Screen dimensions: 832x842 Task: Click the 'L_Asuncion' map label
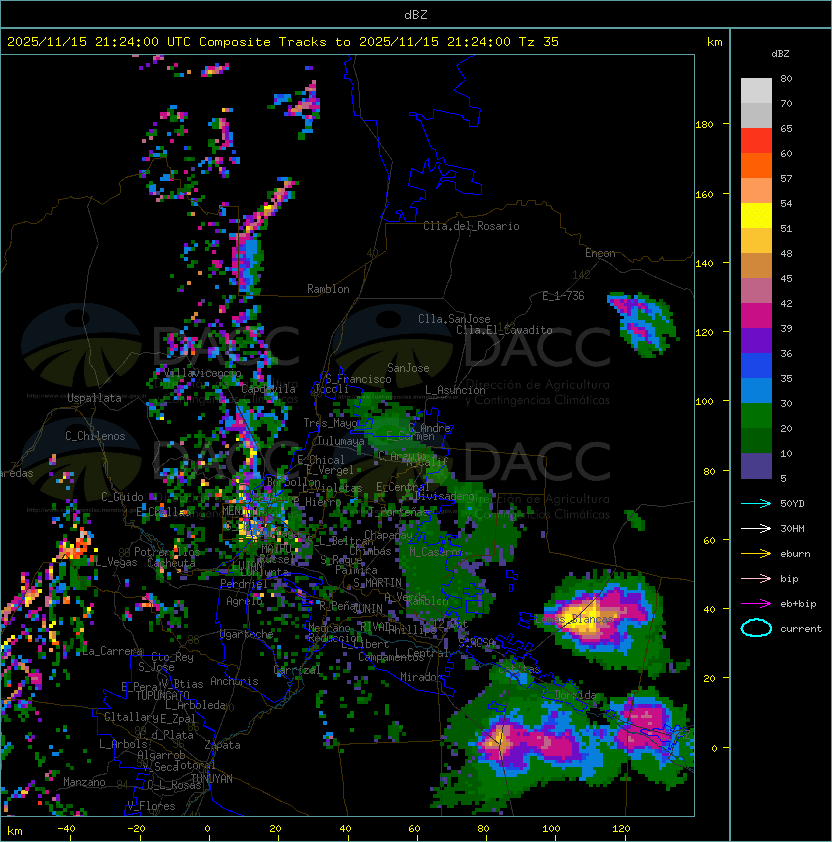(455, 390)
